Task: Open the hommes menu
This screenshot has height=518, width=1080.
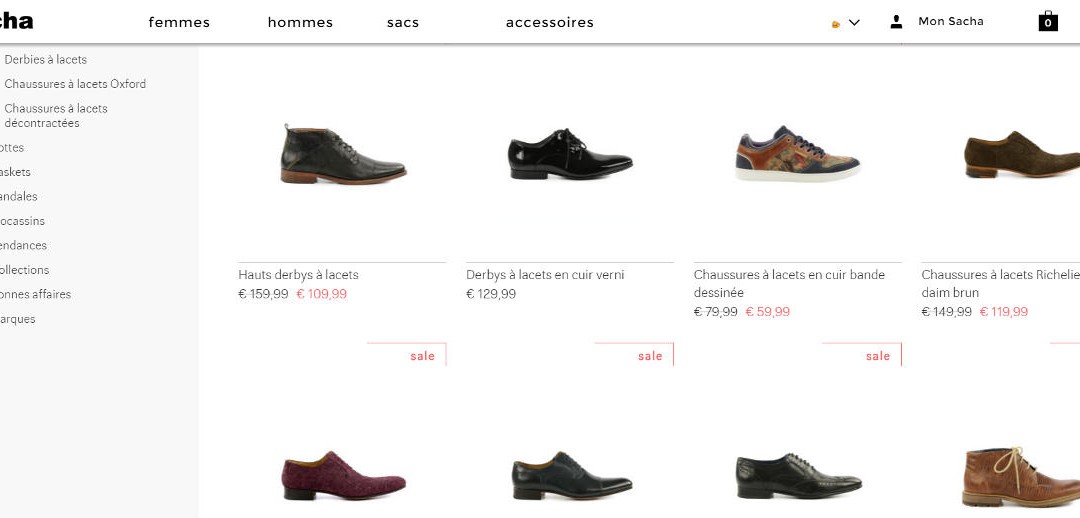Action: pyautogui.click(x=300, y=22)
